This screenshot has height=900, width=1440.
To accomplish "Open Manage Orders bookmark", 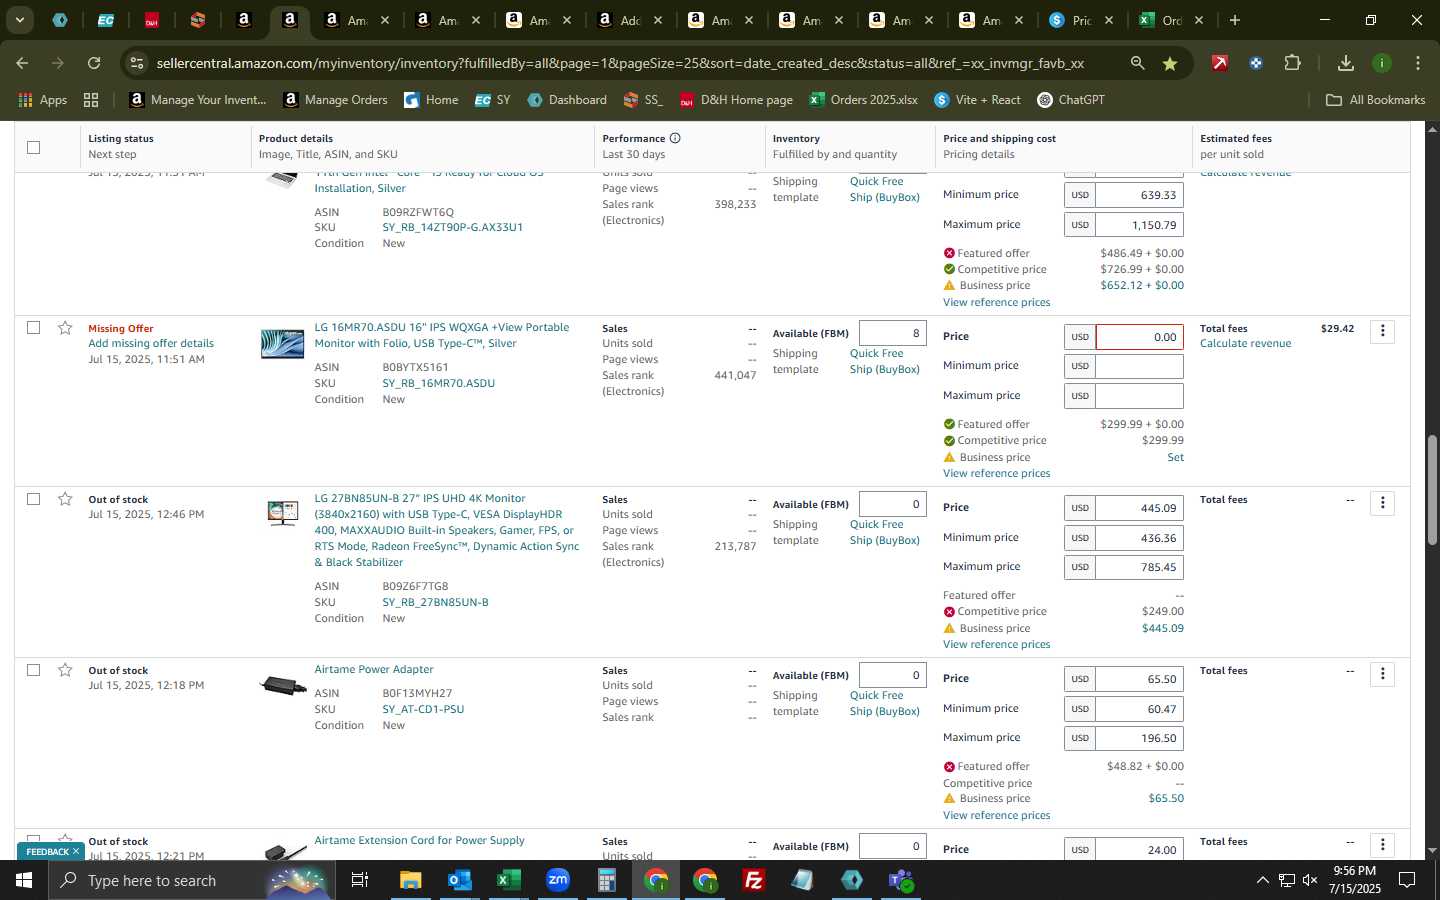I will pyautogui.click(x=336, y=99).
